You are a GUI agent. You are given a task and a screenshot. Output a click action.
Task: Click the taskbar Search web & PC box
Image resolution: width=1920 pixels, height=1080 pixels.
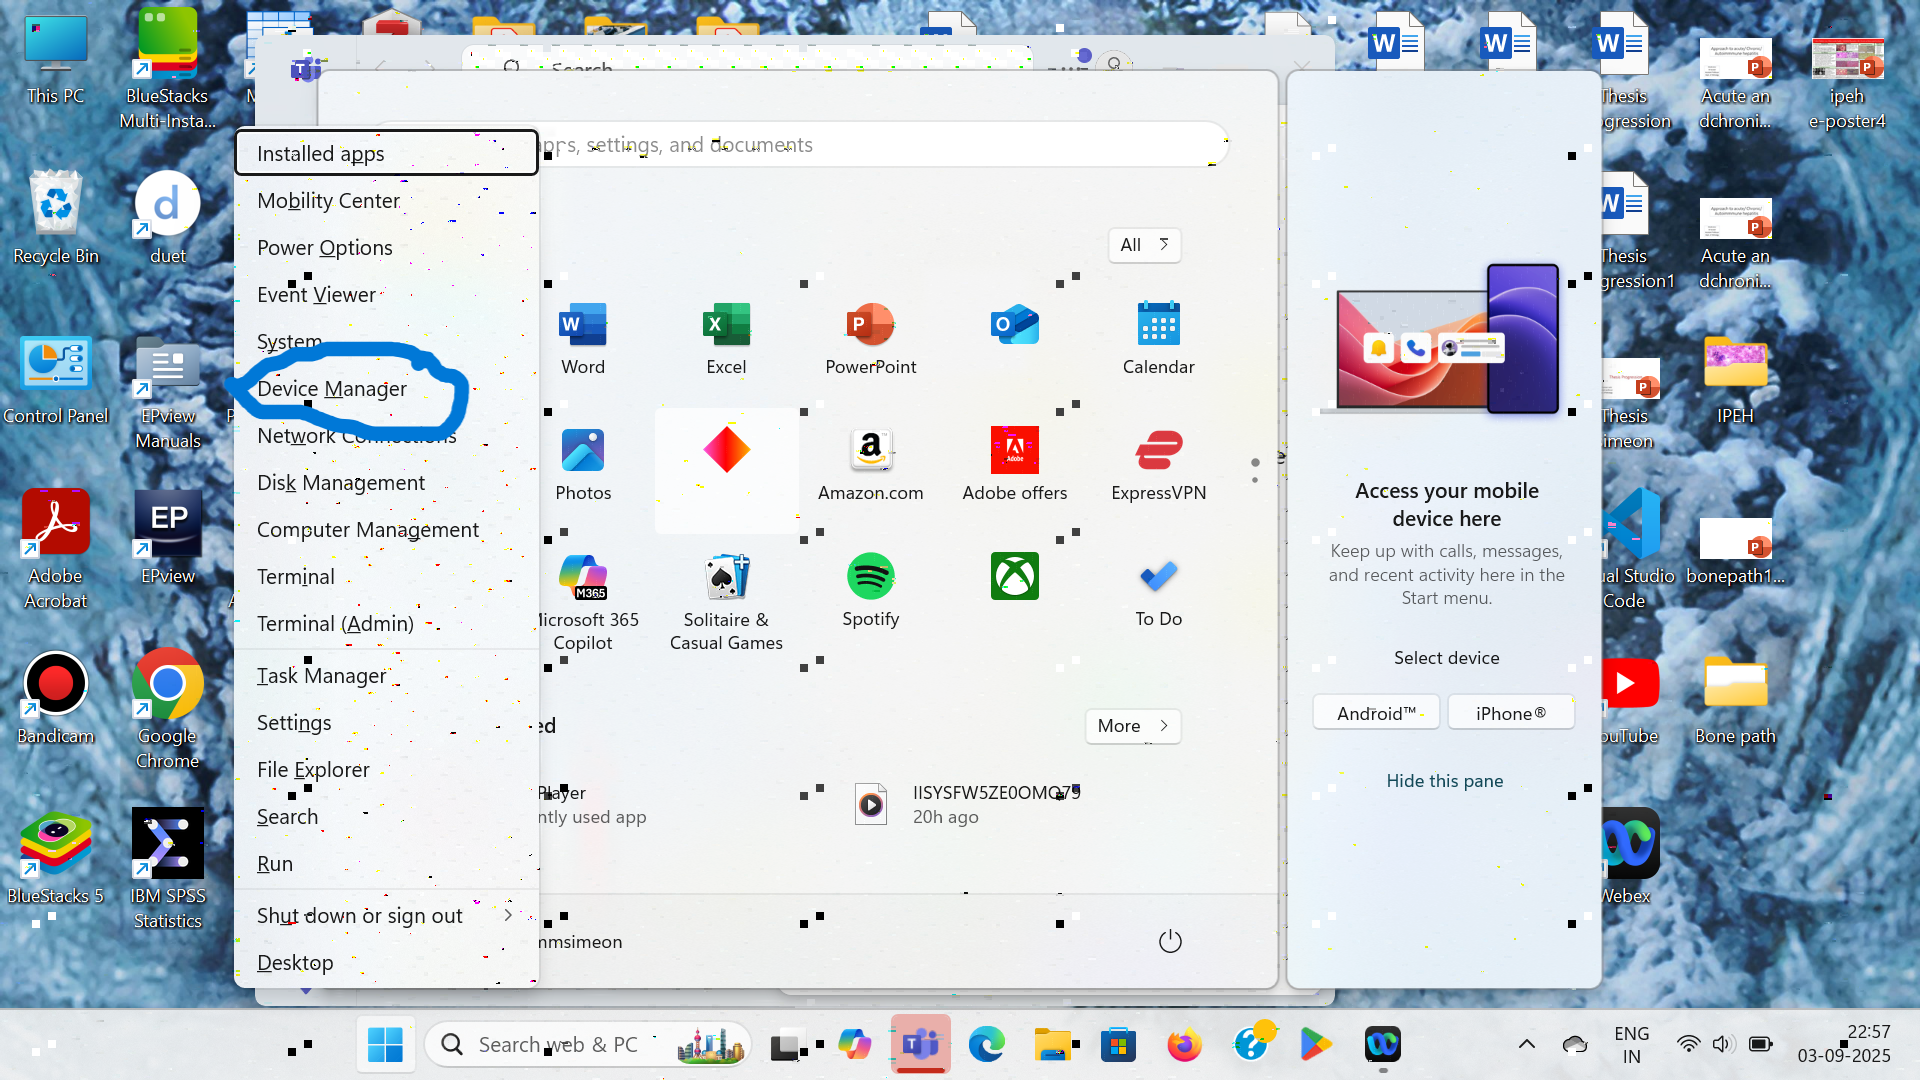tap(557, 1045)
